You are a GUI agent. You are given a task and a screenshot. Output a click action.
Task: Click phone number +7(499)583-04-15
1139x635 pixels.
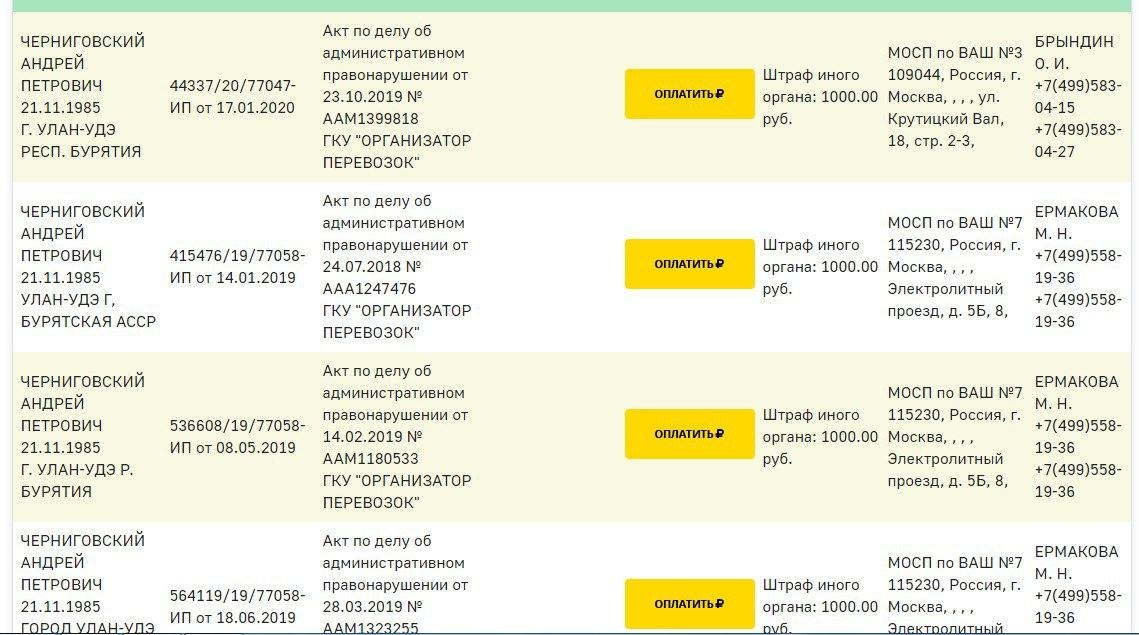[1078, 97]
